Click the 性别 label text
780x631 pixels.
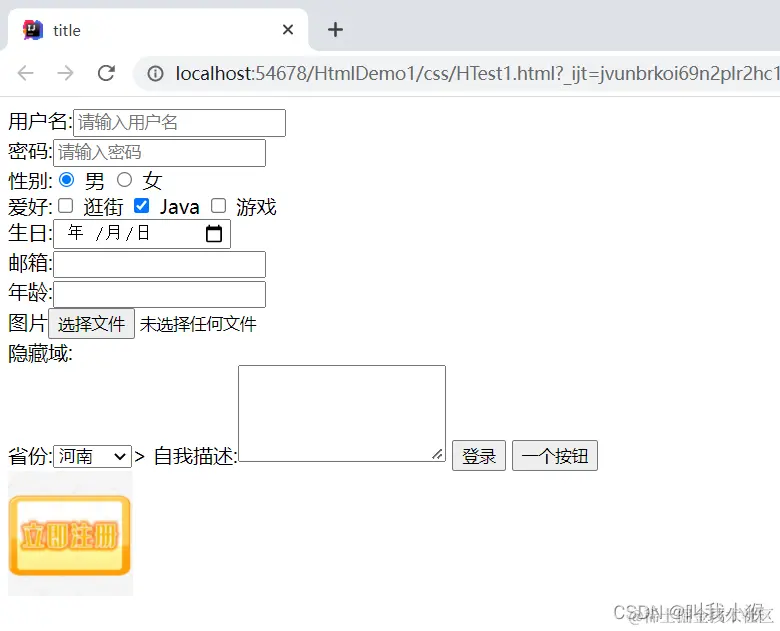(x=30, y=181)
